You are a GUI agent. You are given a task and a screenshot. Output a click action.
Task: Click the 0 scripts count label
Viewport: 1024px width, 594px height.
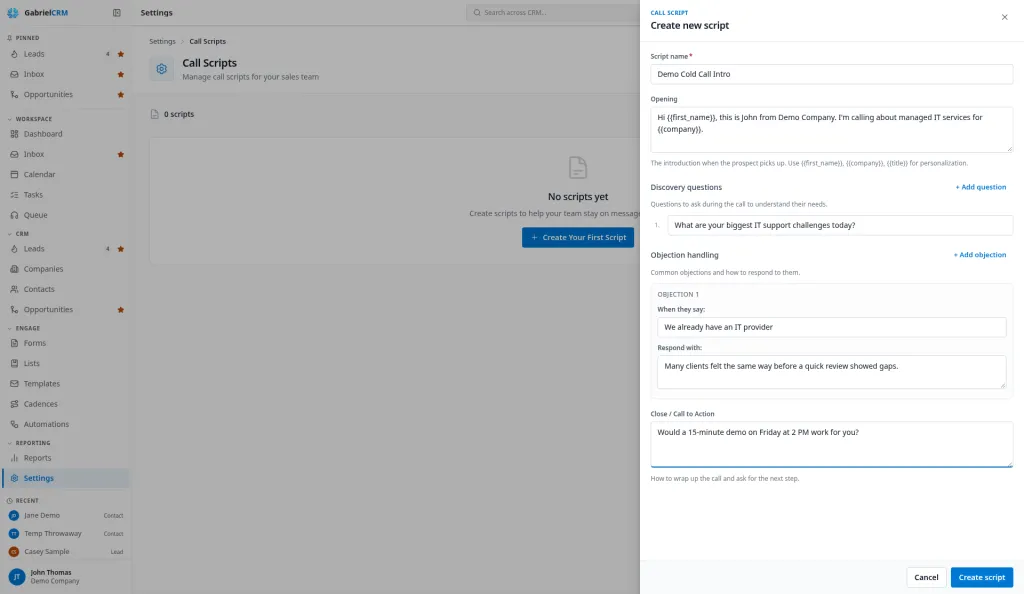pyautogui.click(x=178, y=114)
